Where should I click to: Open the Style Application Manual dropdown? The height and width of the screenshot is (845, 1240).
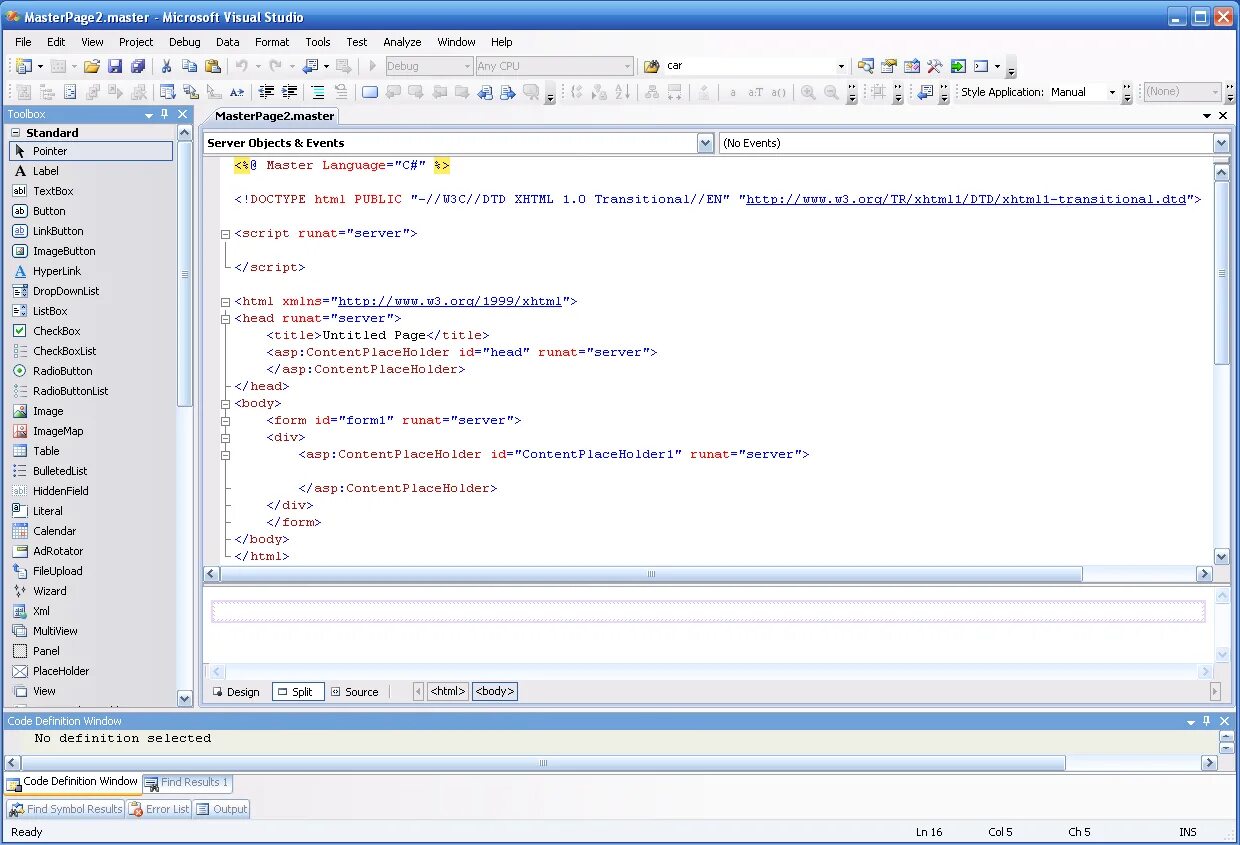(x=1112, y=92)
